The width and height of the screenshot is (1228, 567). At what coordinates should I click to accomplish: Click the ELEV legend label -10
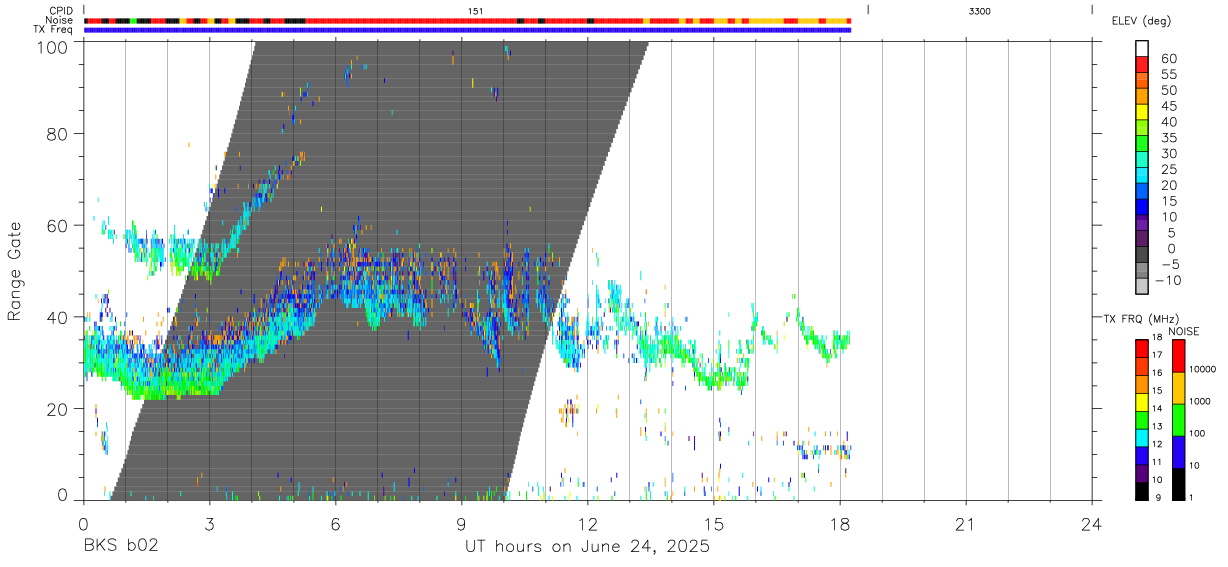tap(1167, 280)
